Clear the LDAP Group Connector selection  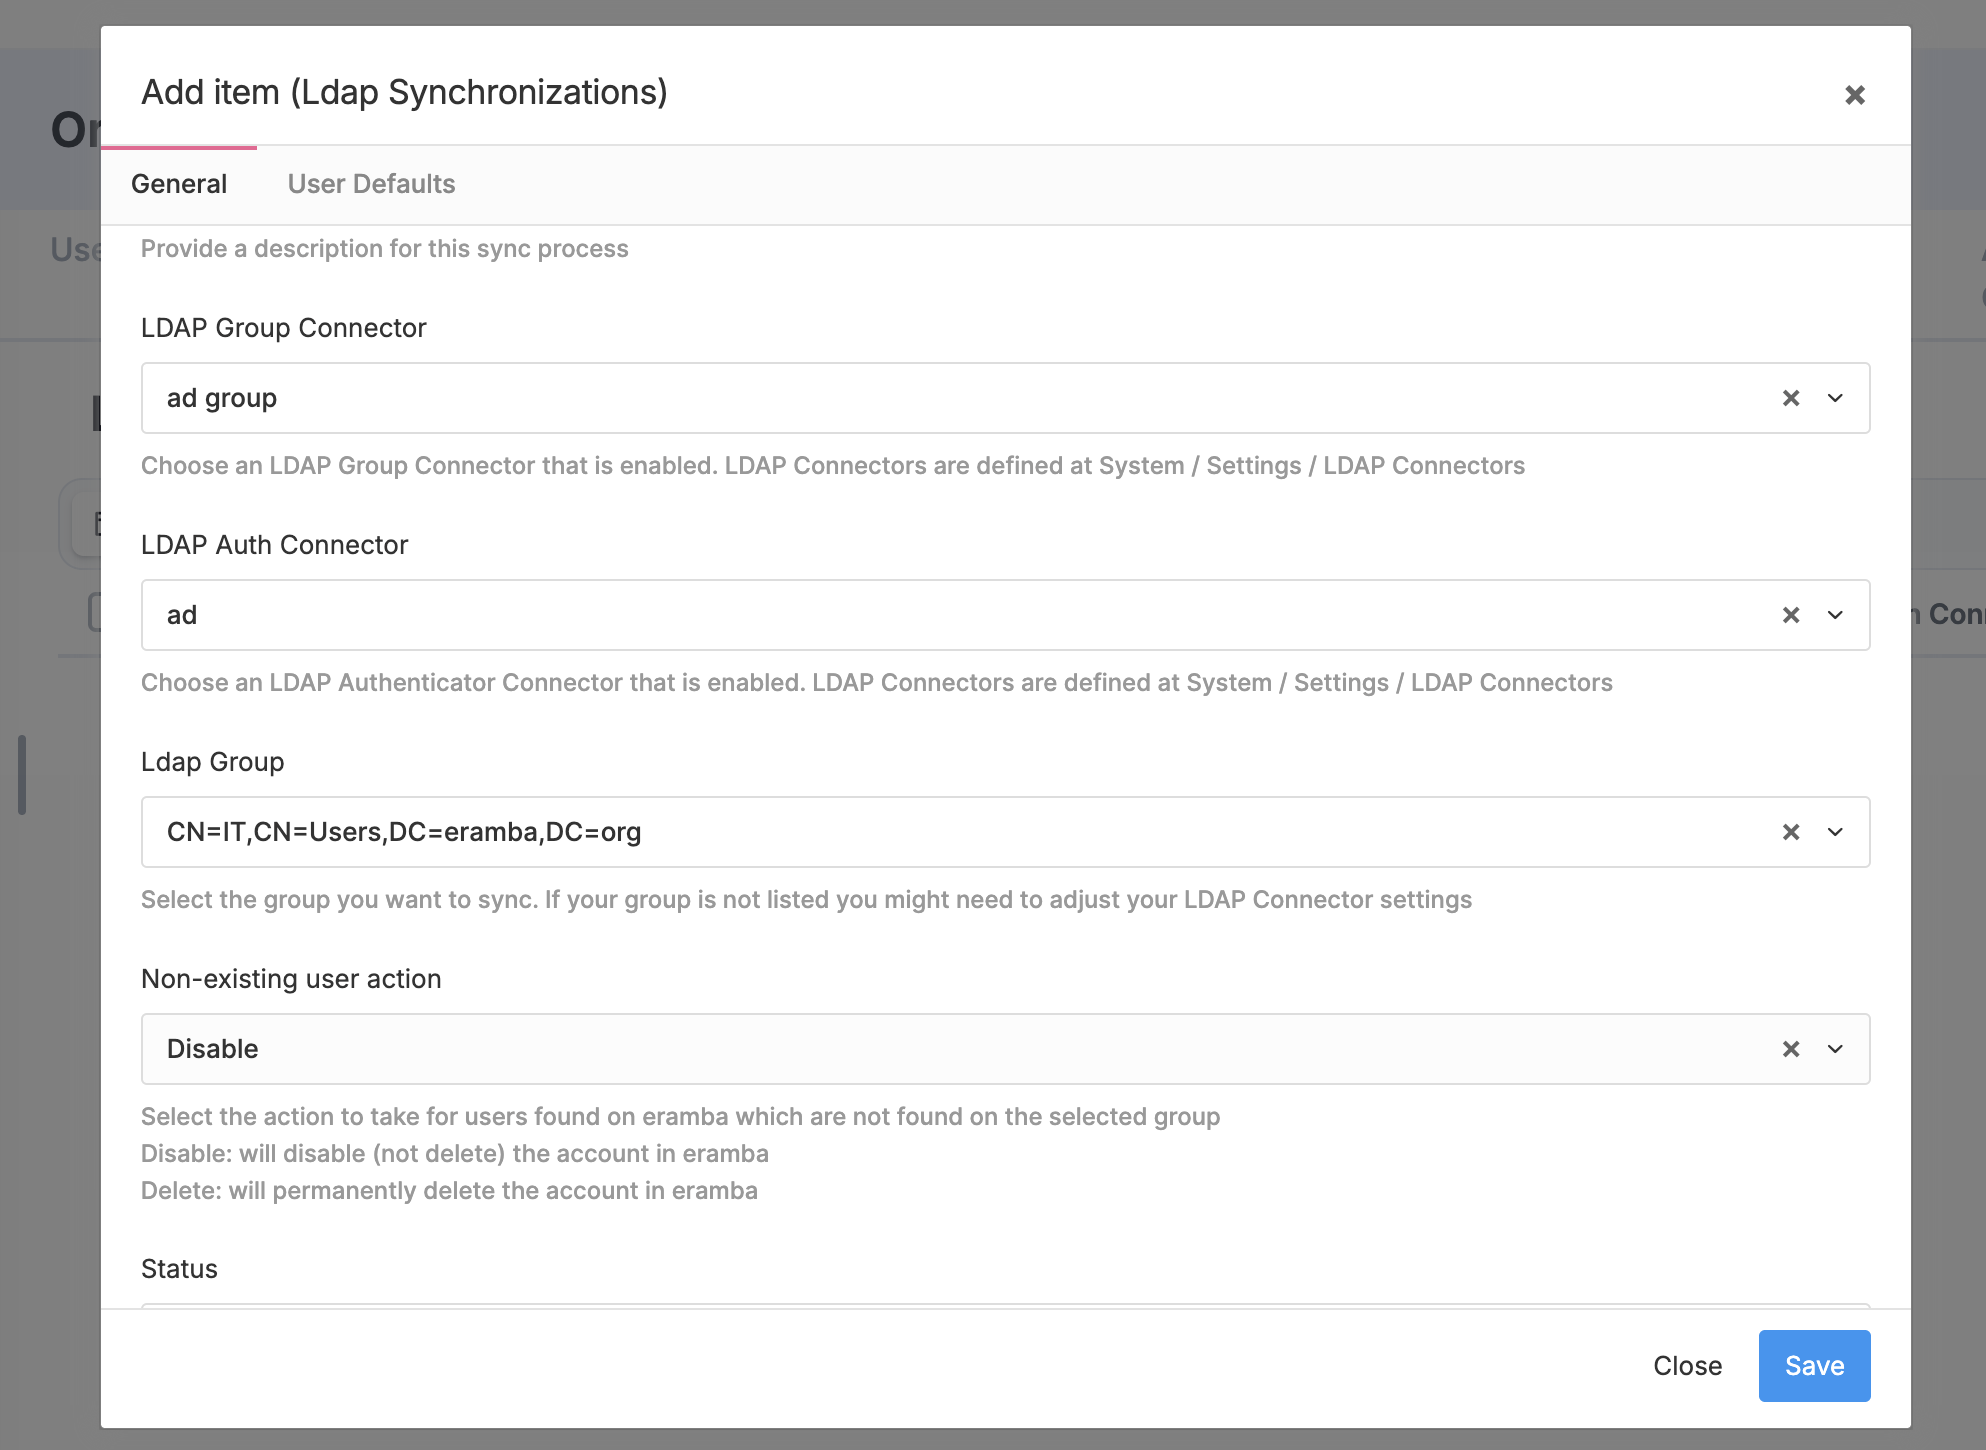coord(1790,398)
